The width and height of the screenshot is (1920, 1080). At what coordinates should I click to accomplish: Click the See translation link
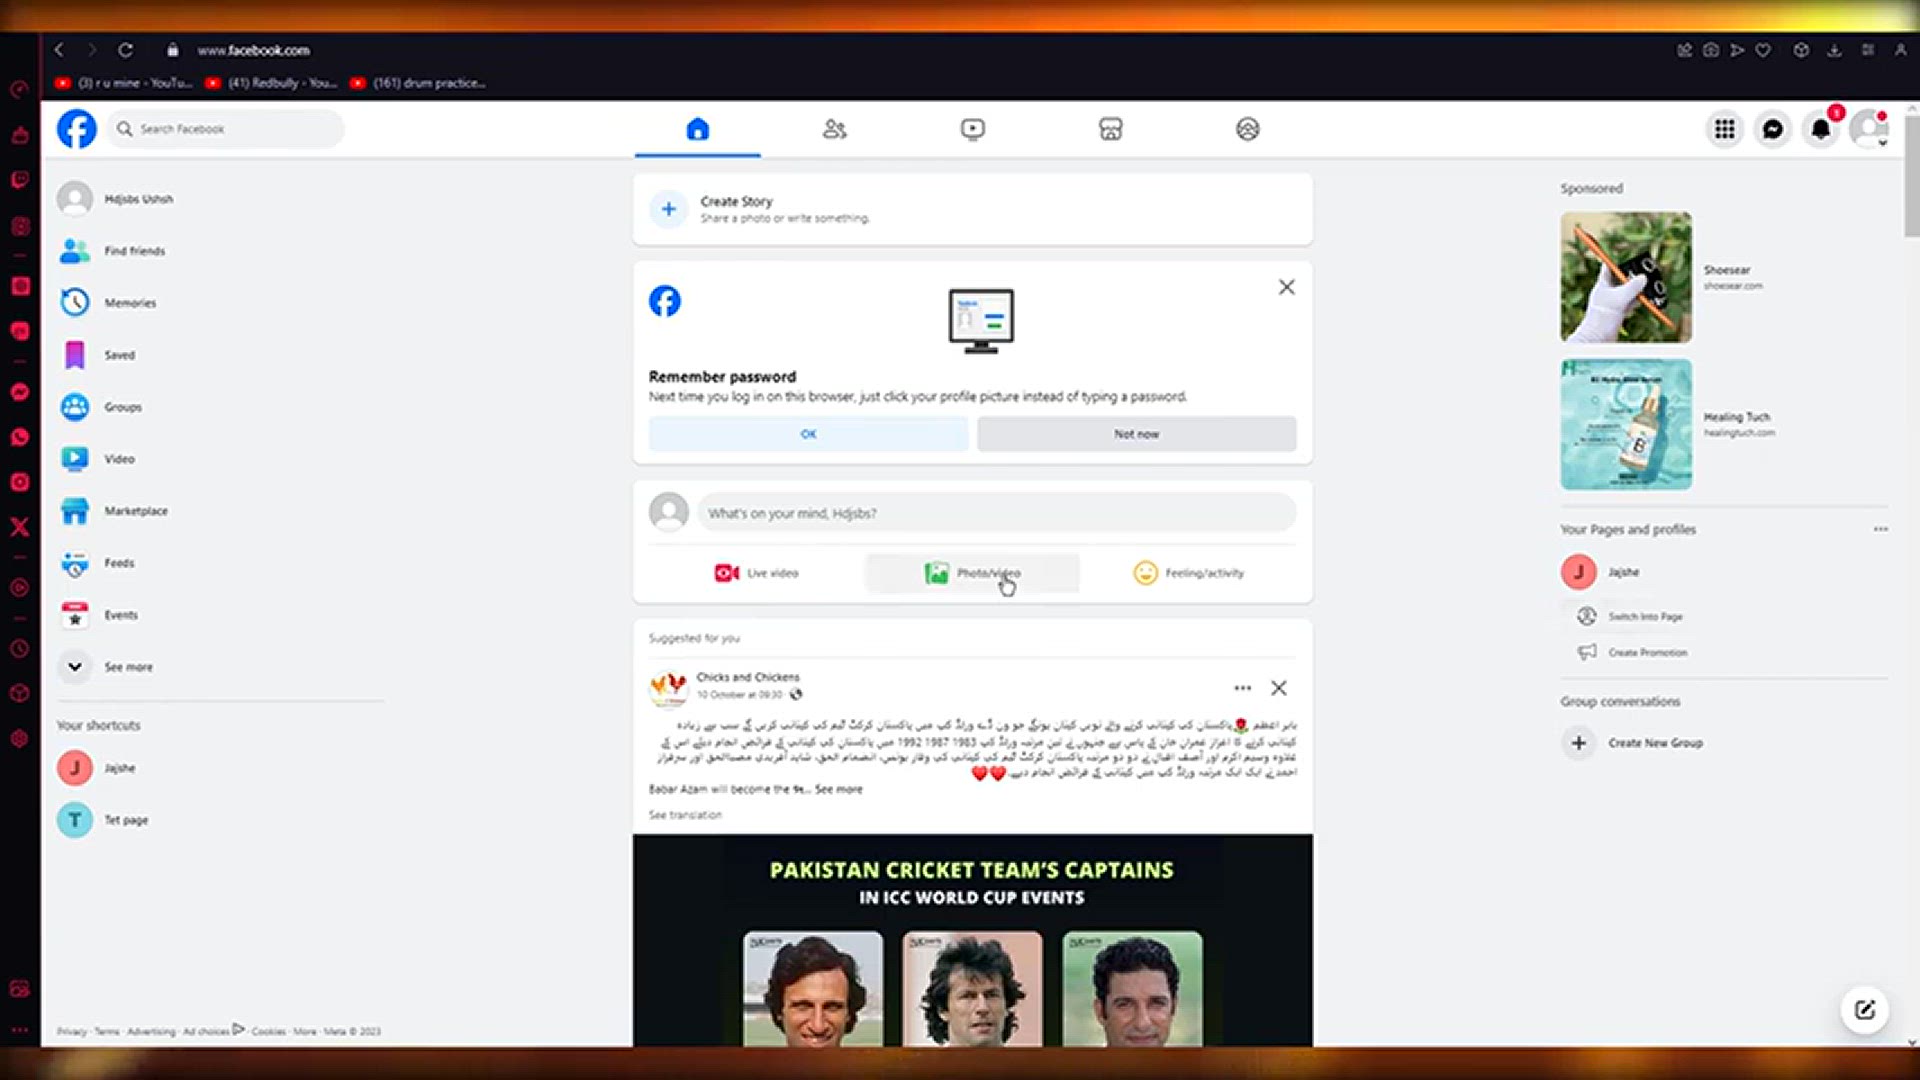pos(684,815)
